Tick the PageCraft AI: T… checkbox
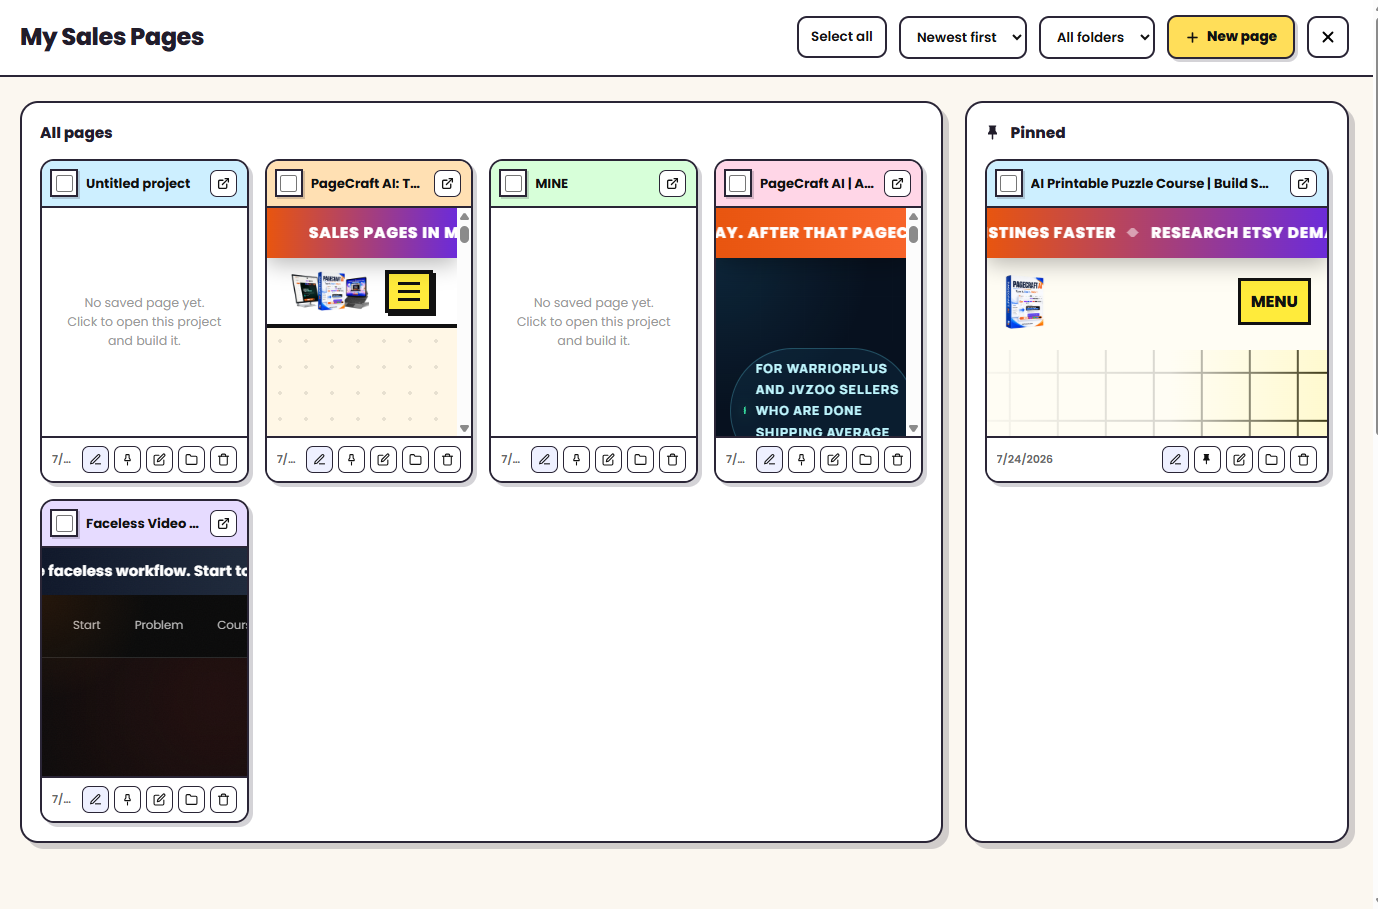1378x909 pixels. tap(289, 184)
